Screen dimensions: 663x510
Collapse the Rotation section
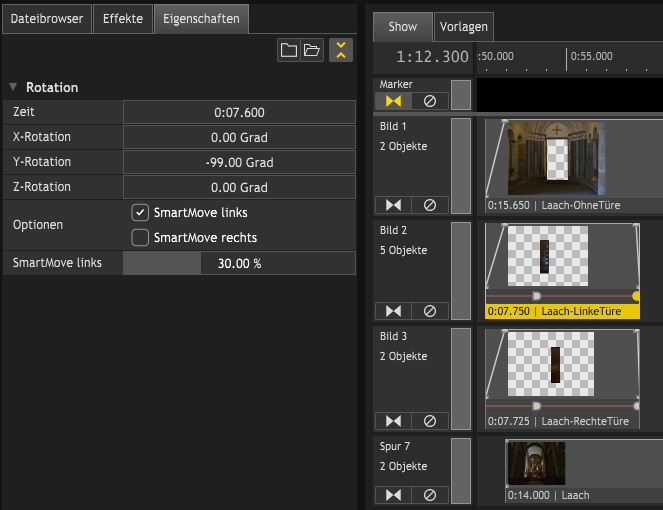point(13,88)
